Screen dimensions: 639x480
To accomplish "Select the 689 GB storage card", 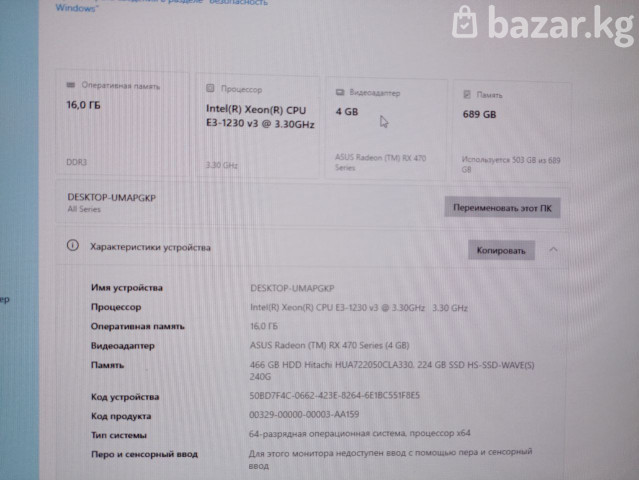I will point(511,131).
